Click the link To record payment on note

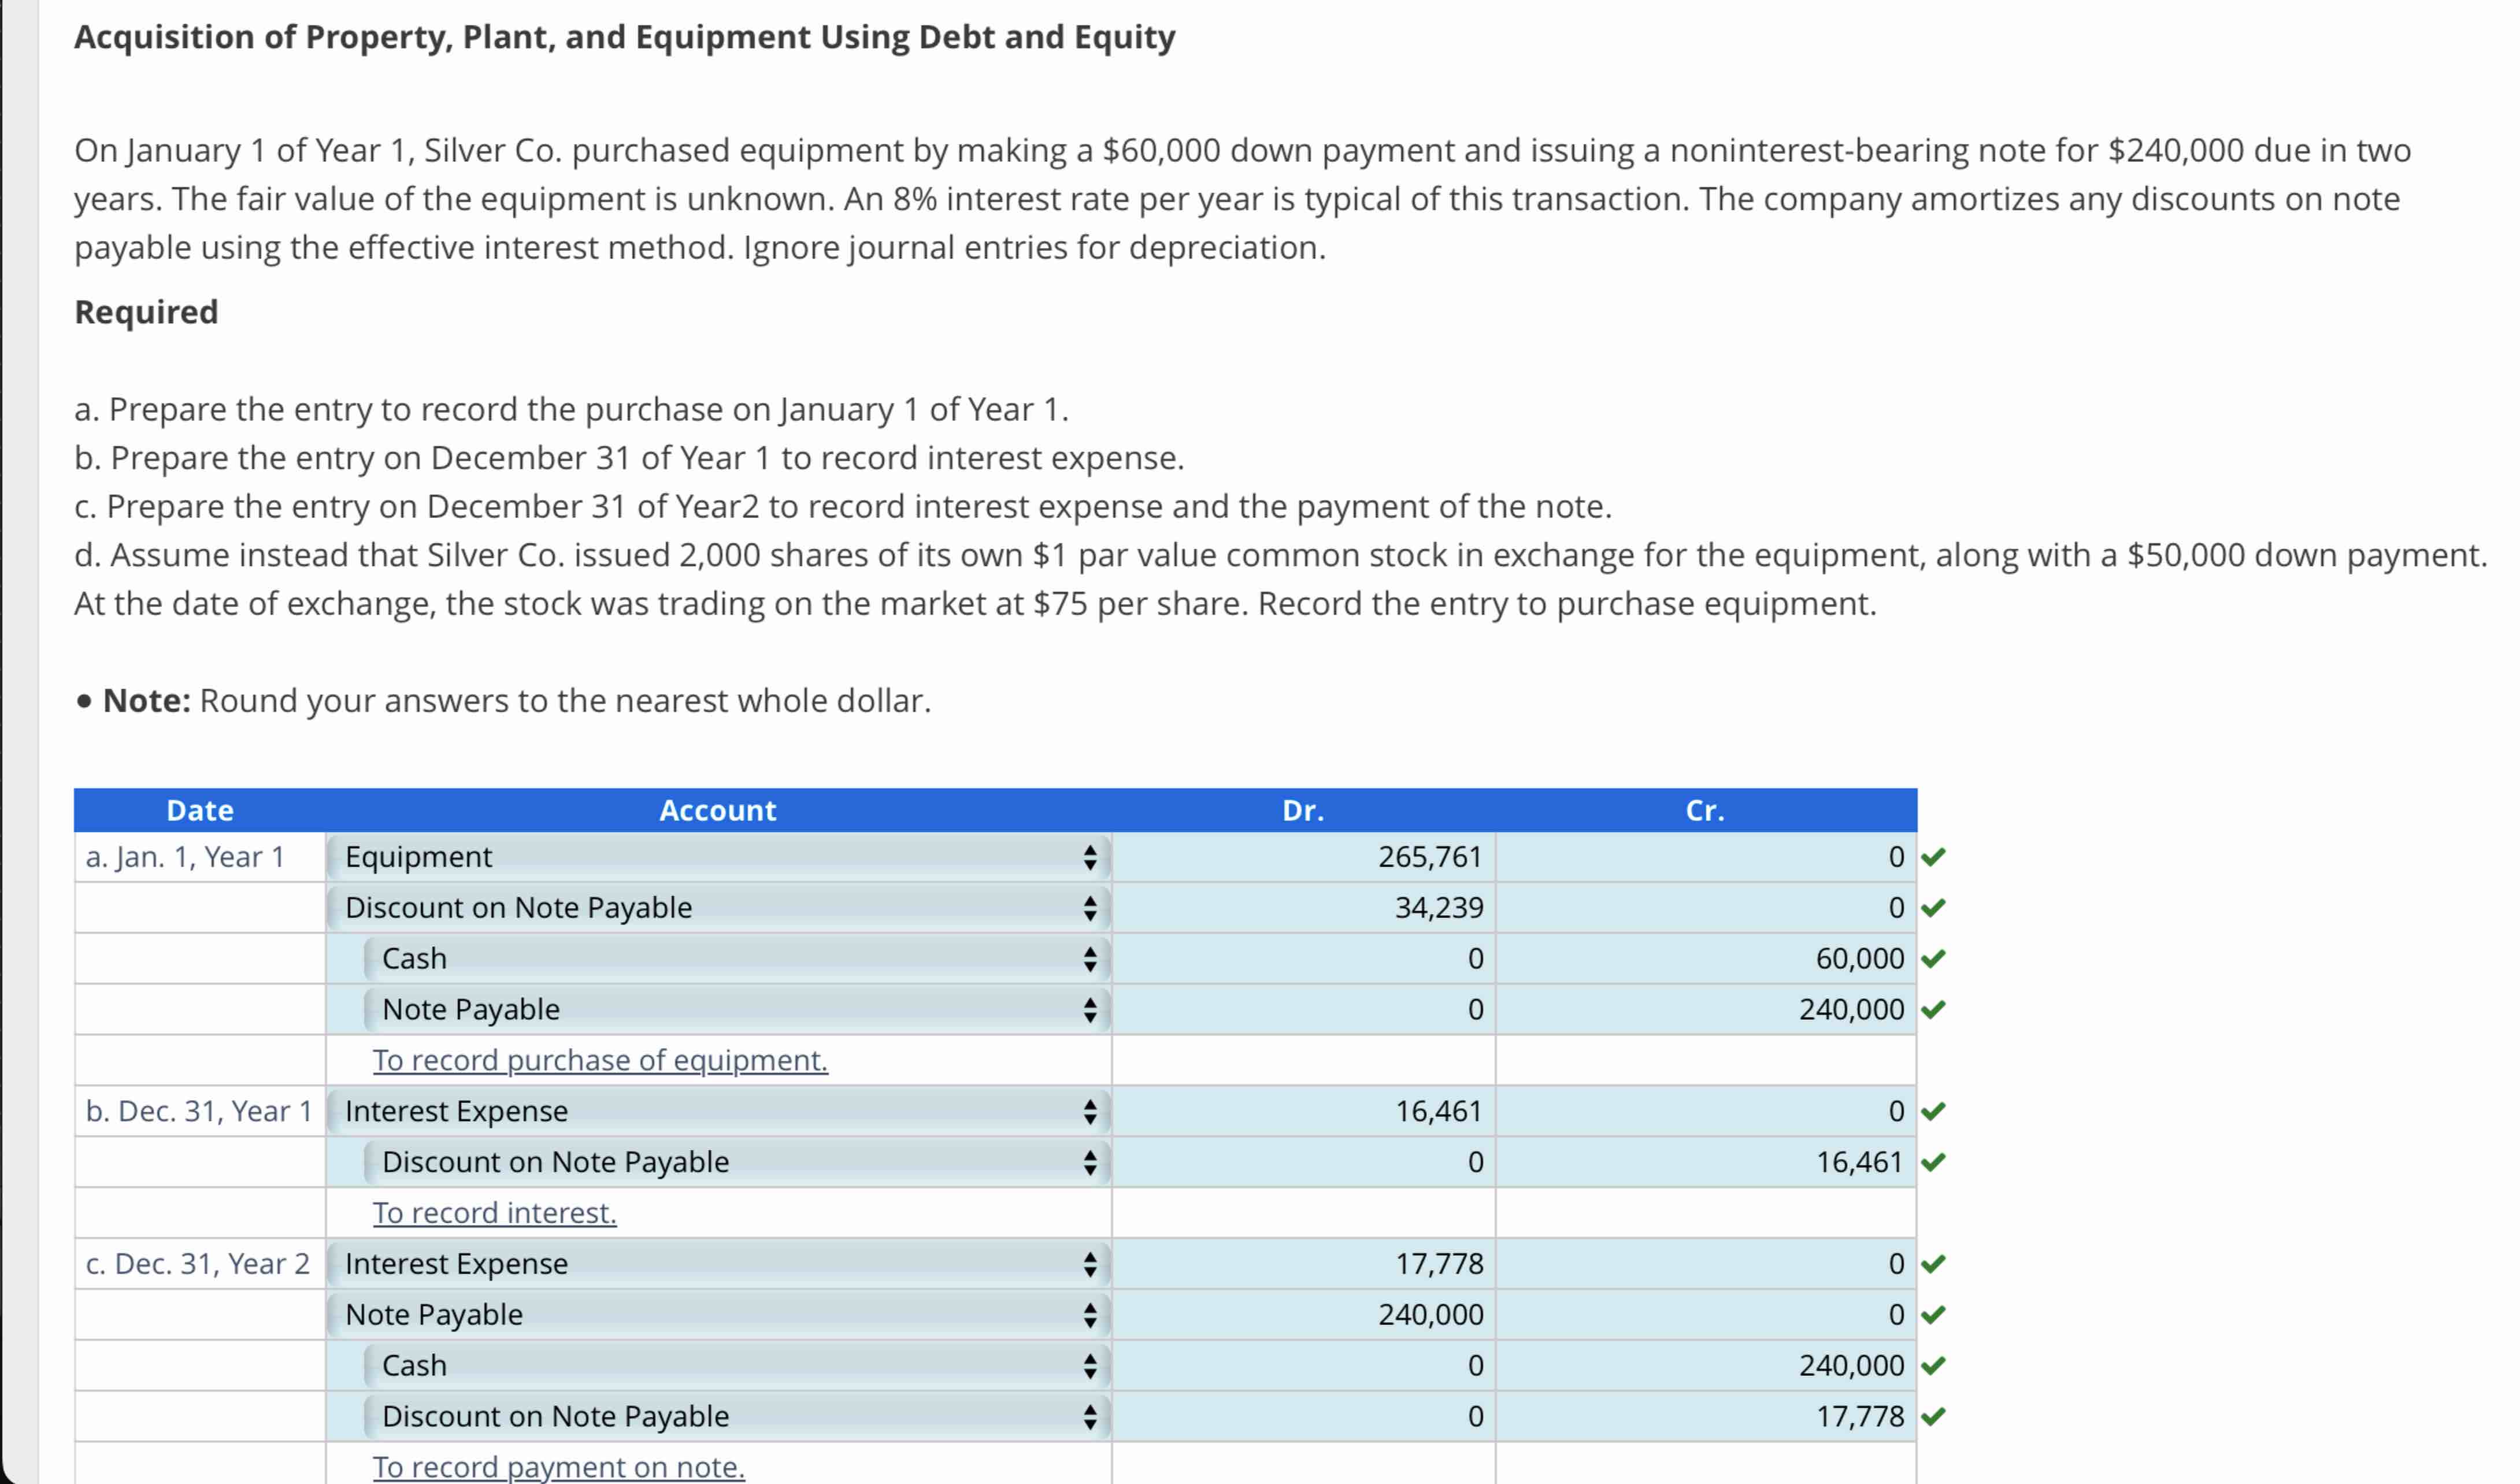click(x=558, y=1466)
